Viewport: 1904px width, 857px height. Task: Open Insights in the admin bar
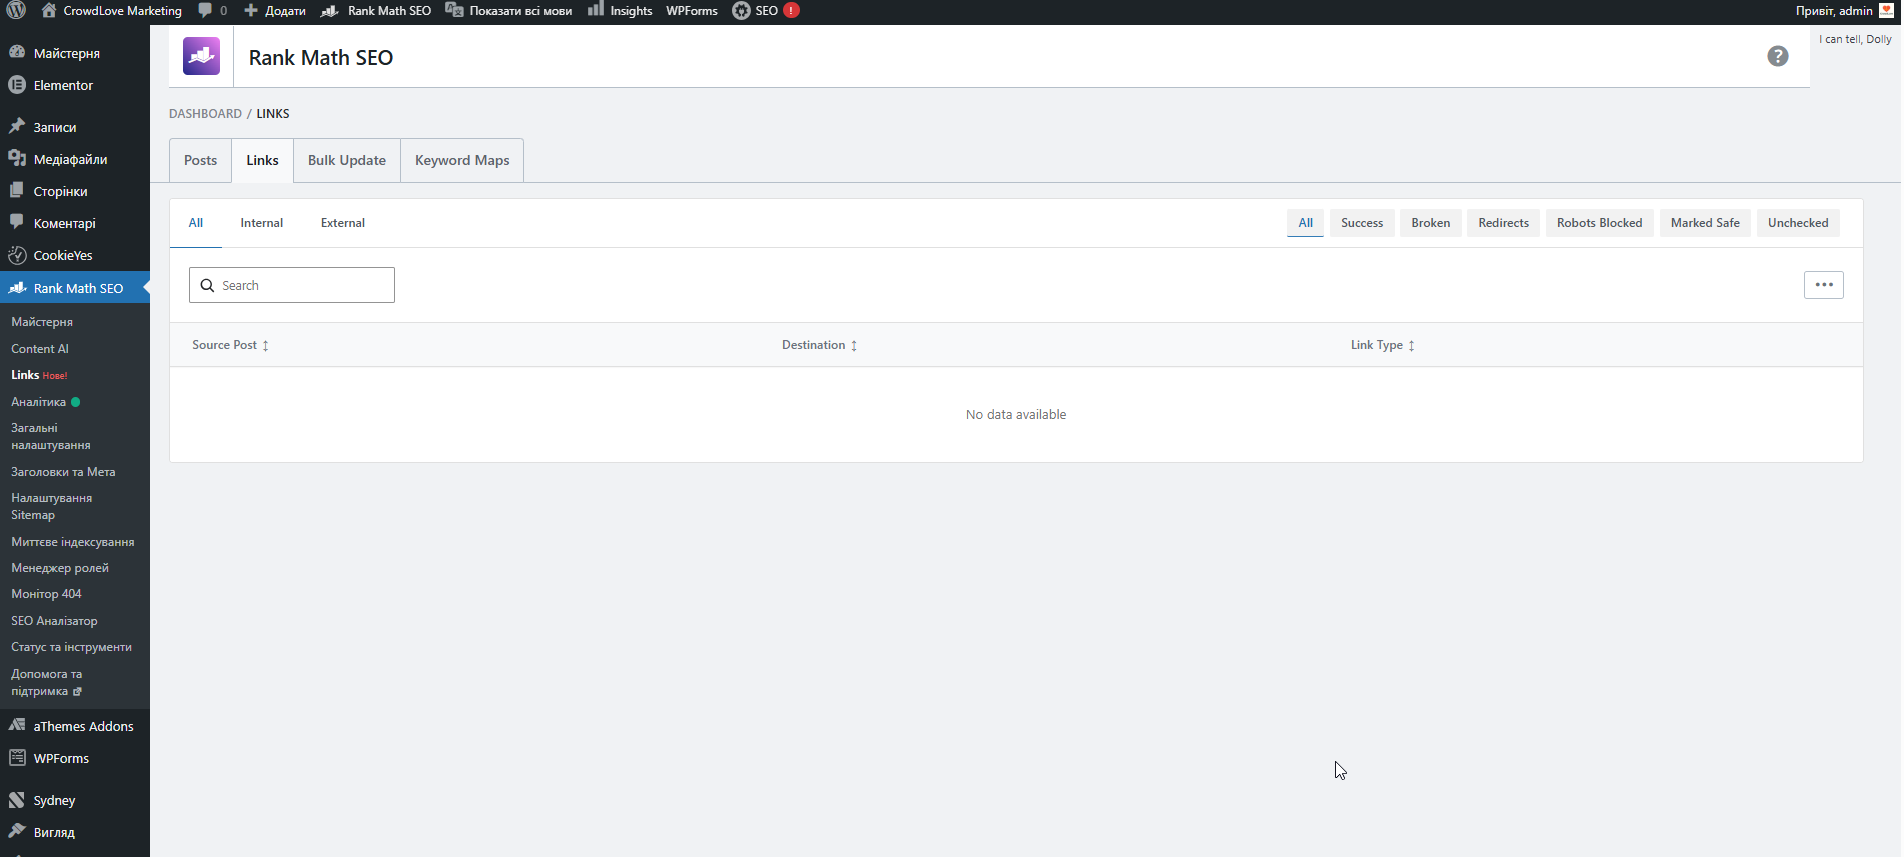pyautogui.click(x=620, y=10)
